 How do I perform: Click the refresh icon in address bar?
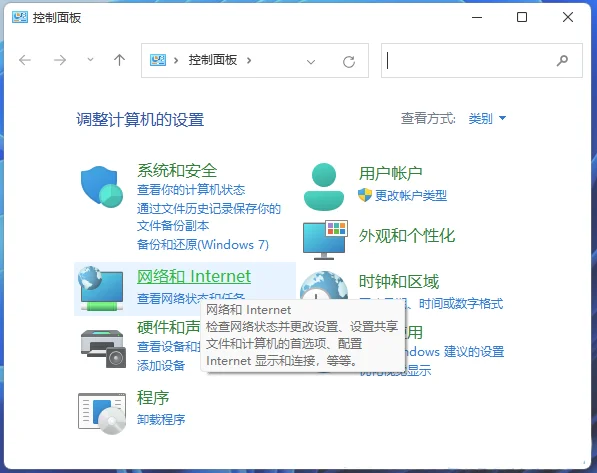[x=349, y=61]
